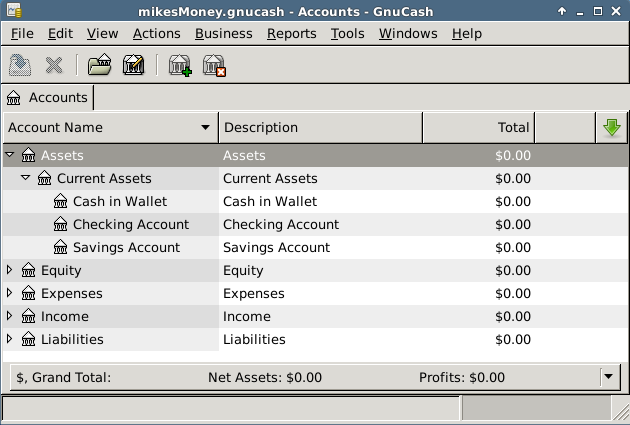Screen dimensions: 630x425
Task: Click the bank icon beside Assets
Action: click(28, 155)
